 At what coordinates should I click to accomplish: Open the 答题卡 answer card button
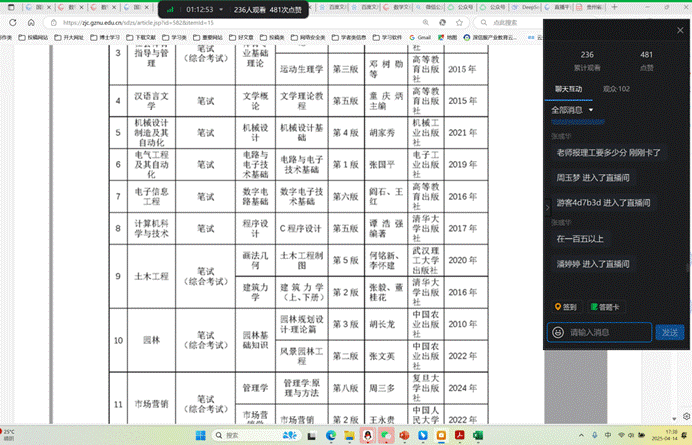[x=605, y=307]
